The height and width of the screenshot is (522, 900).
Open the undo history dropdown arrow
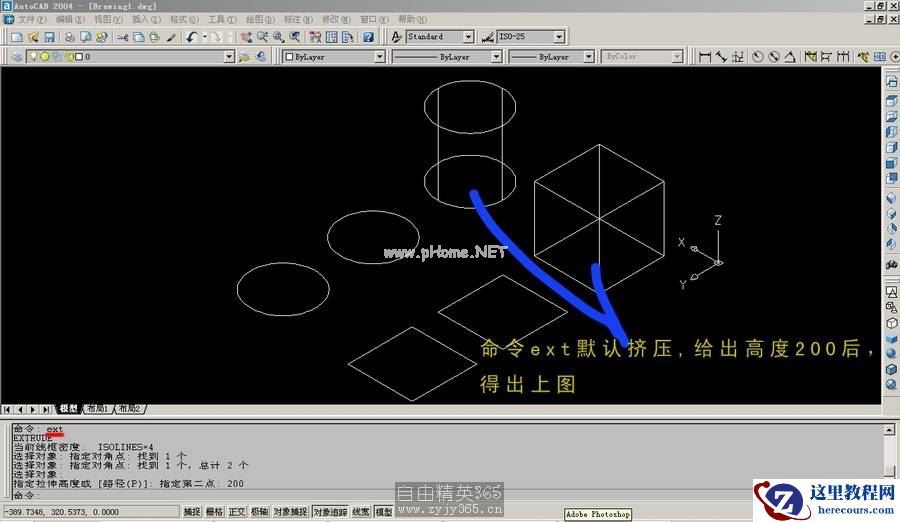pos(204,37)
